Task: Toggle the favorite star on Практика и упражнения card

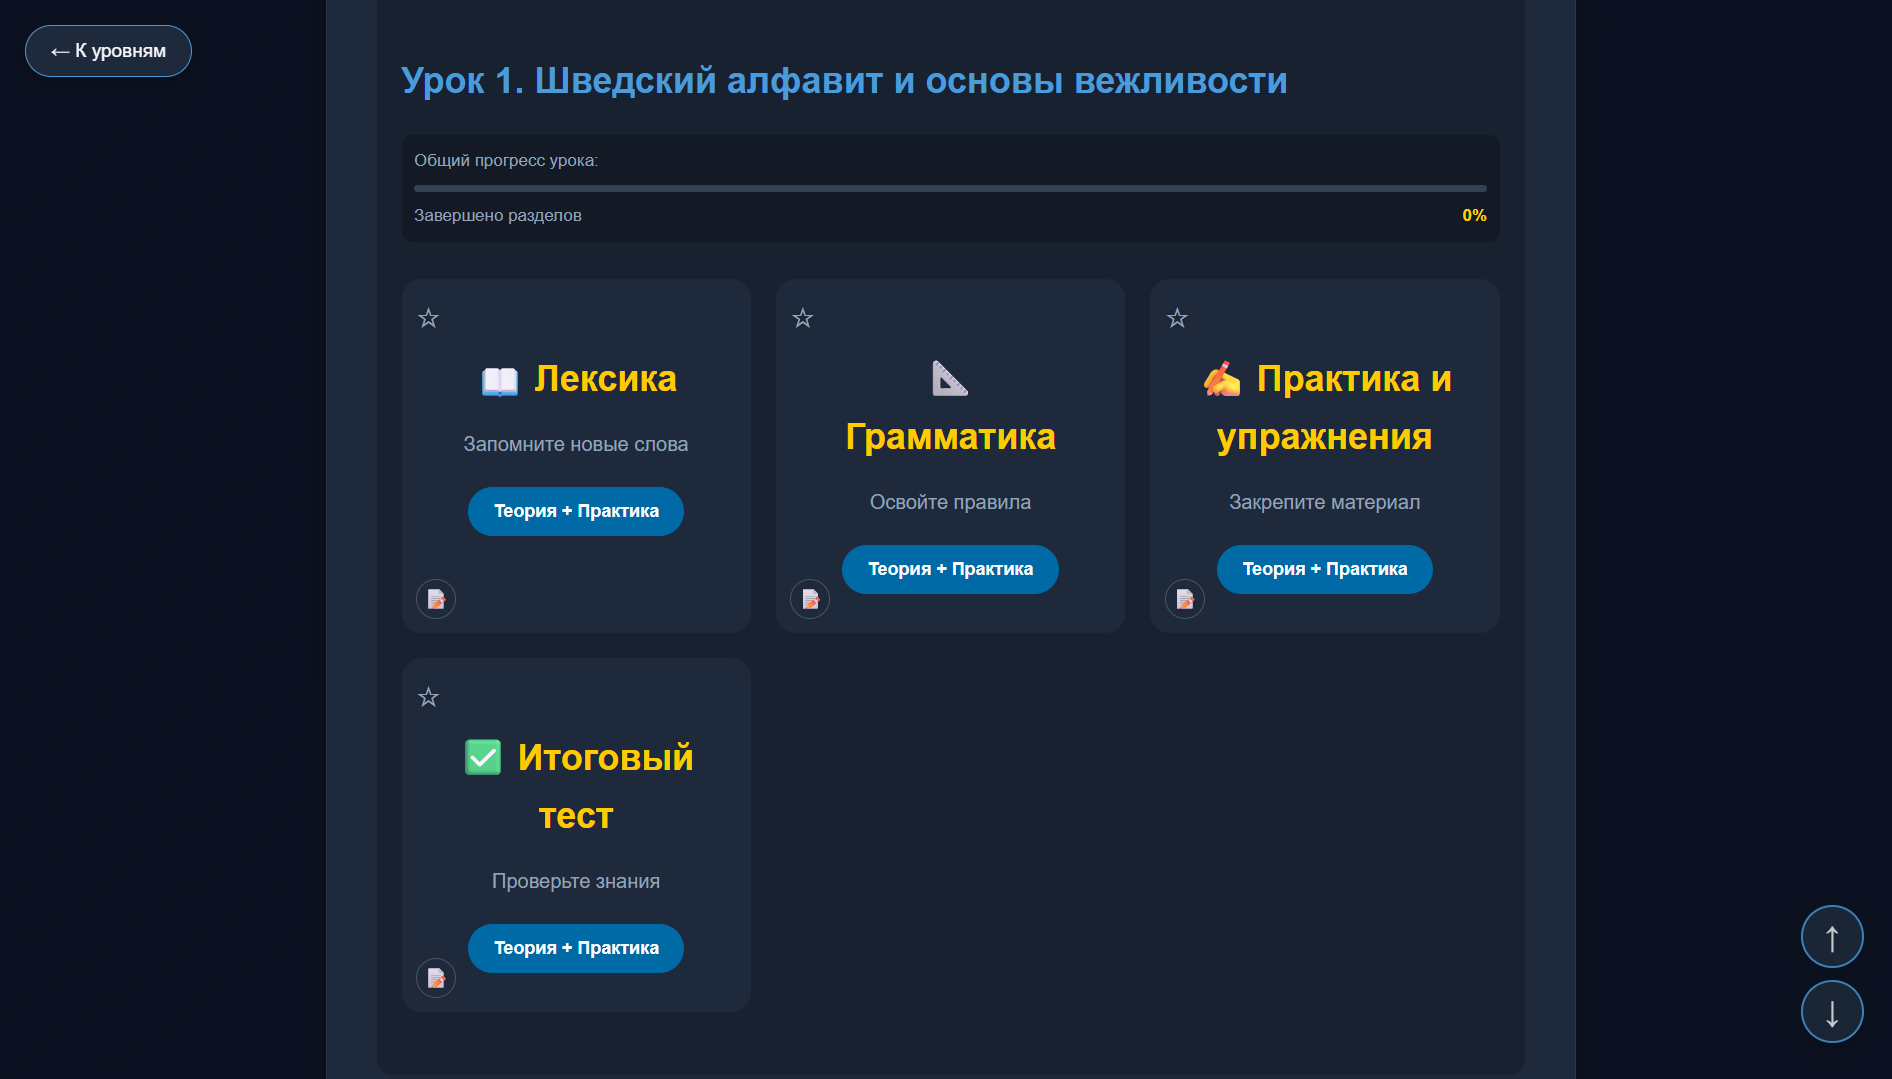Action: pos(1177,318)
